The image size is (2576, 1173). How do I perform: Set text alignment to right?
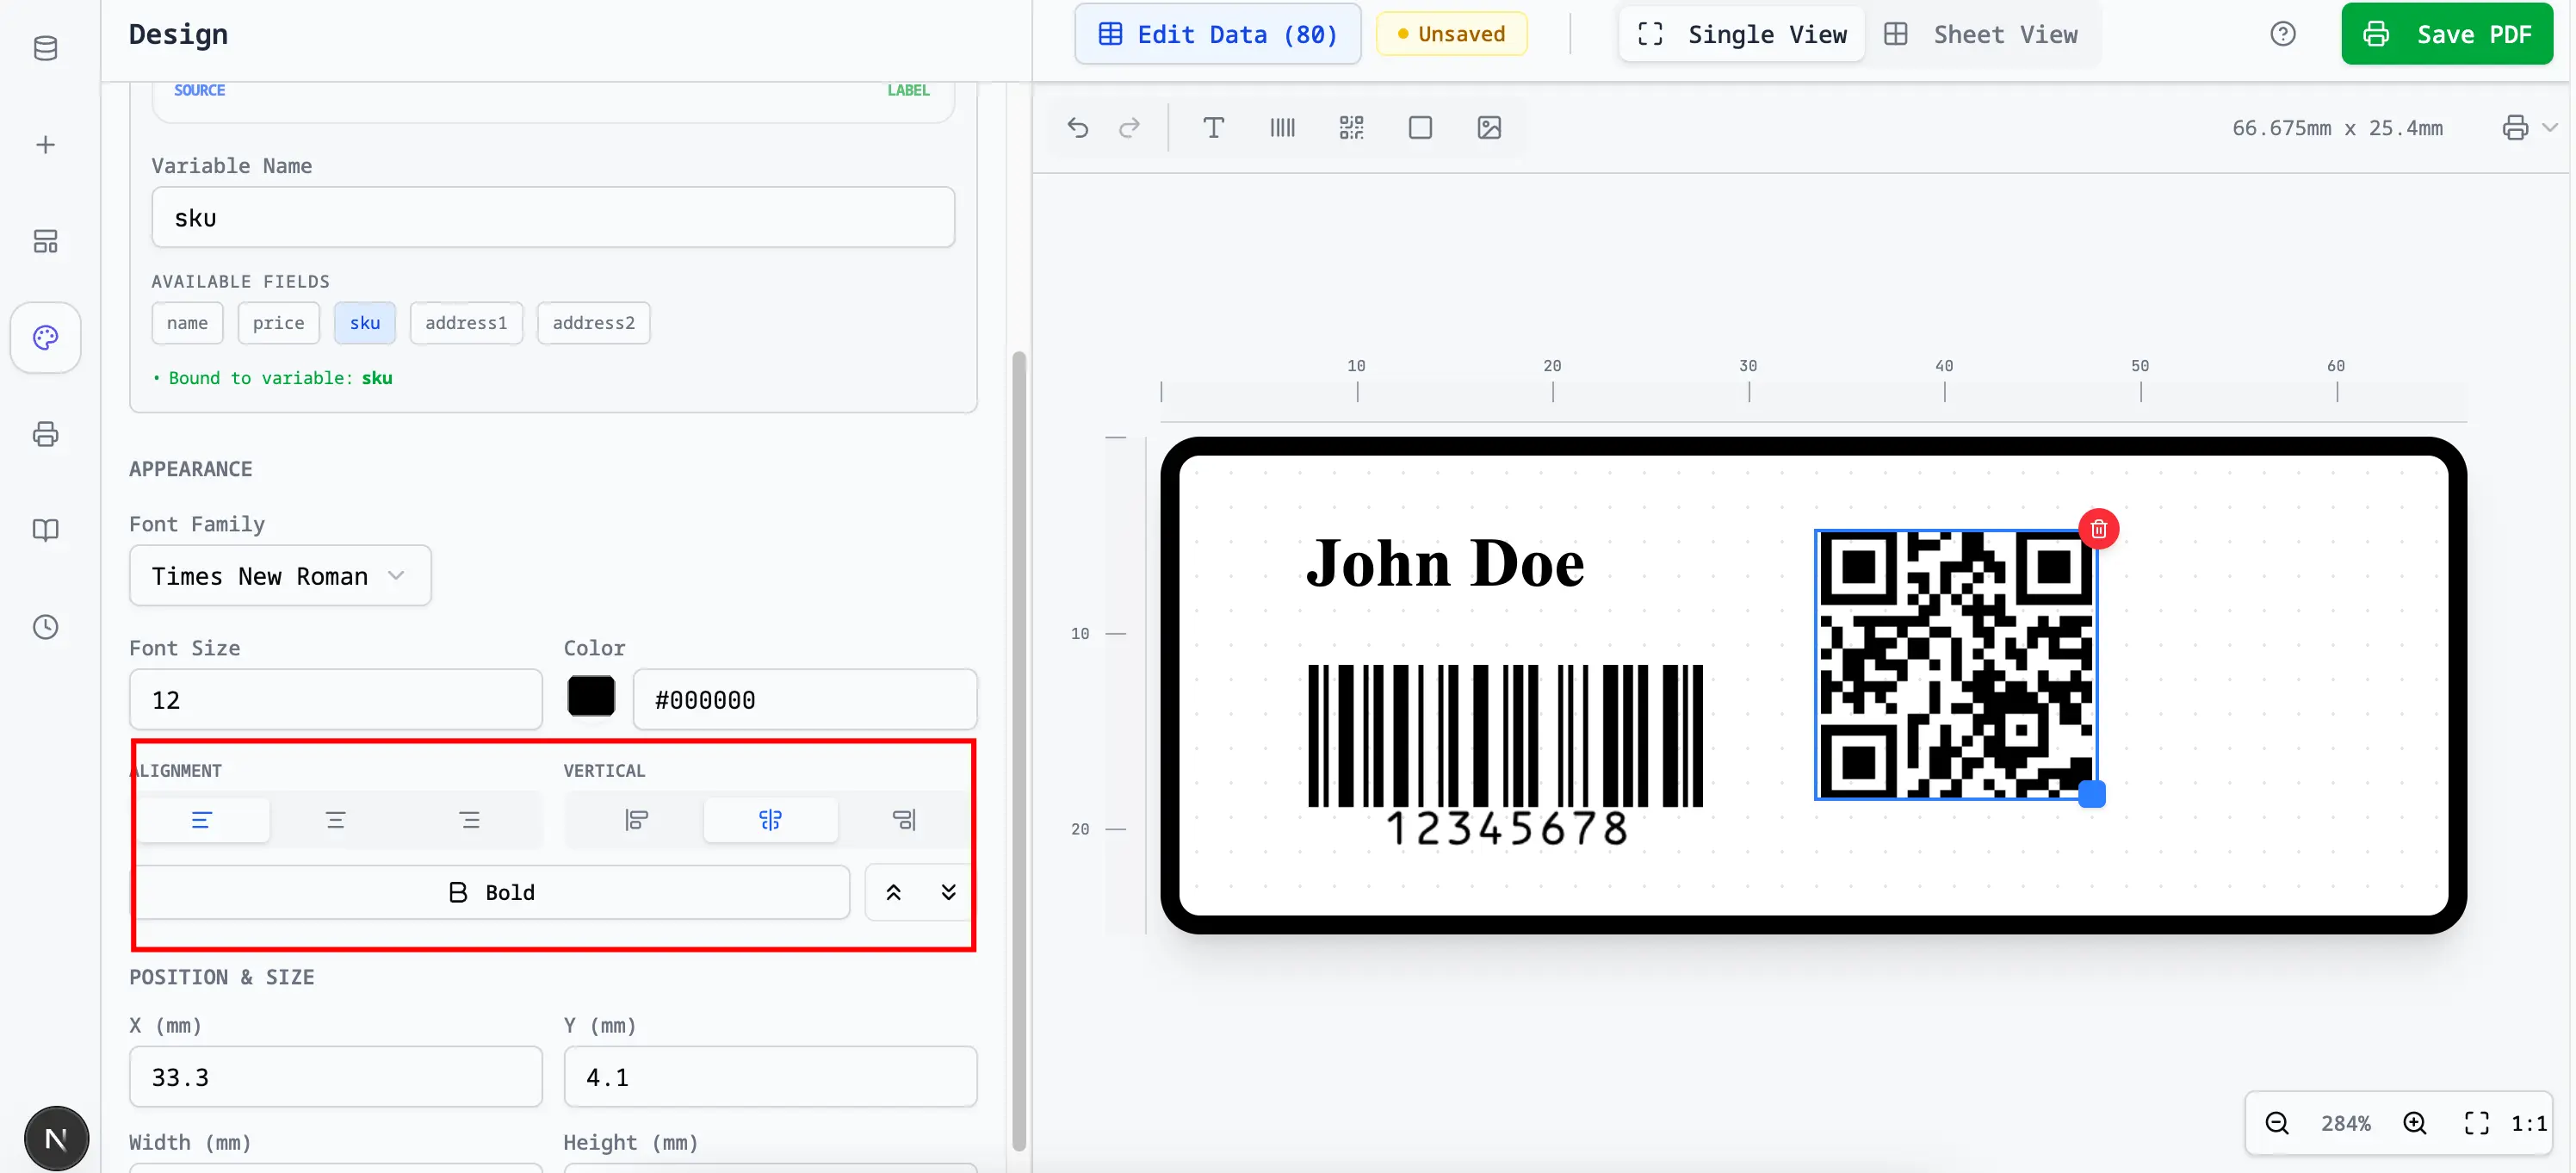(x=469, y=820)
